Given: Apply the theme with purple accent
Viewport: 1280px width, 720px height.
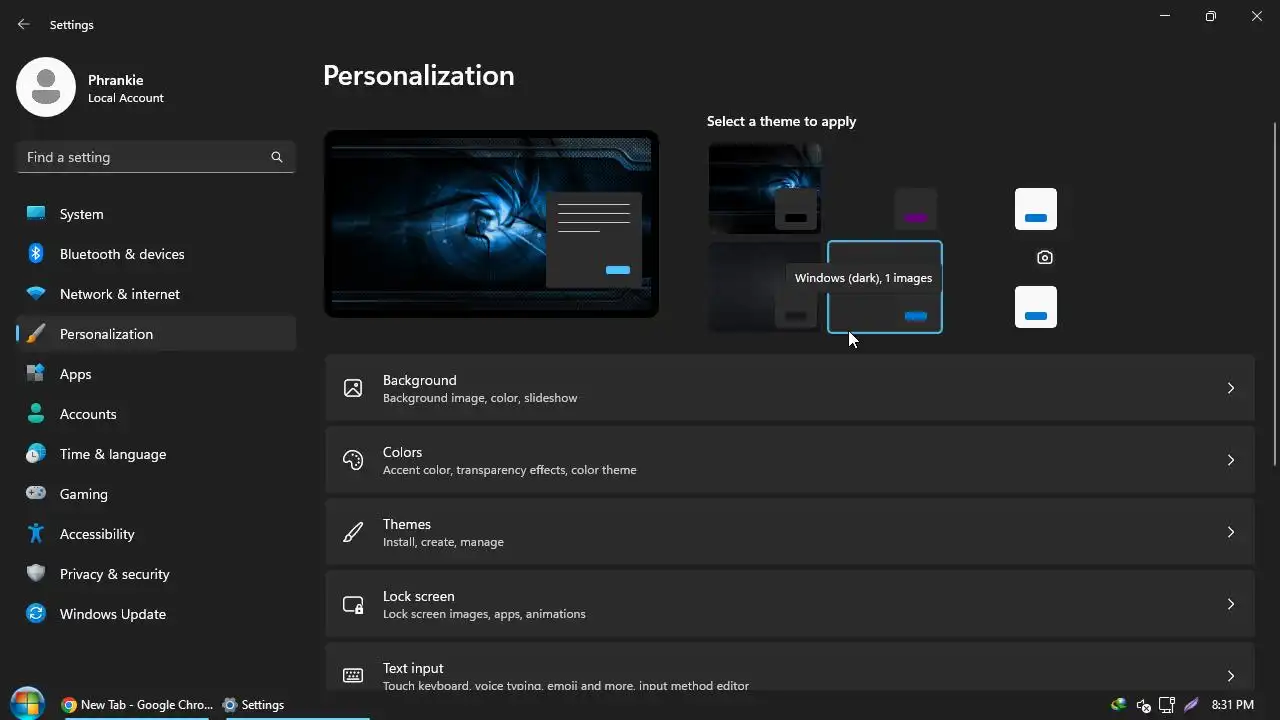Looking at the screenshot, I should click(885, 188).
